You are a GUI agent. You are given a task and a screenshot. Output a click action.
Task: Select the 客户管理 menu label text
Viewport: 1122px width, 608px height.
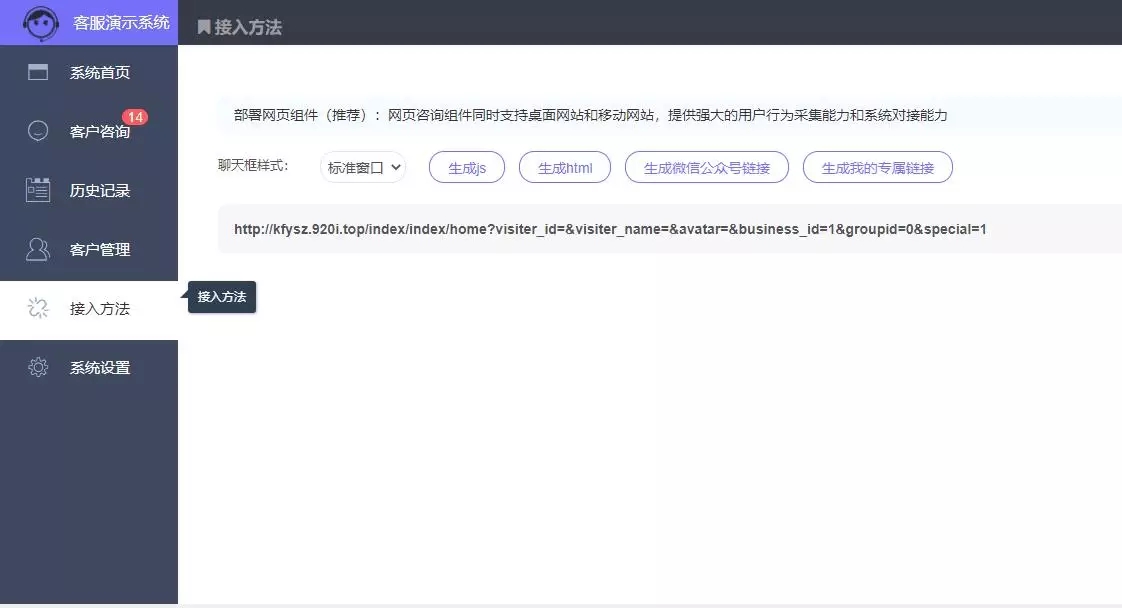pyautogui.click(x=100, y=249)
